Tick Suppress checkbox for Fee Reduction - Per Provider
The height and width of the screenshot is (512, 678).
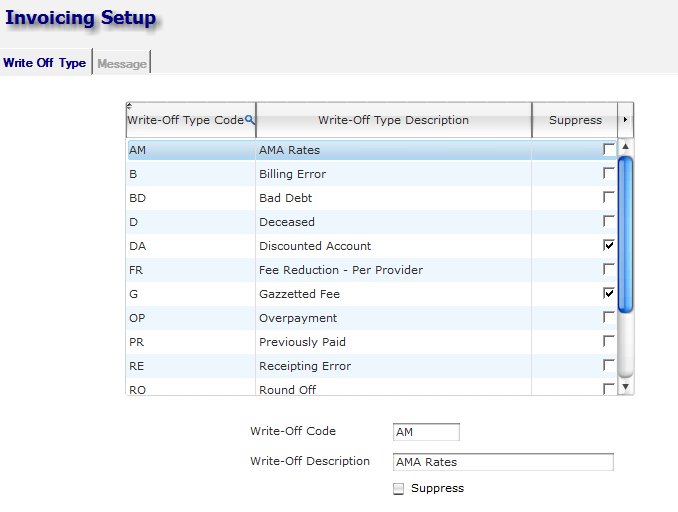click(x=609, y=269)
